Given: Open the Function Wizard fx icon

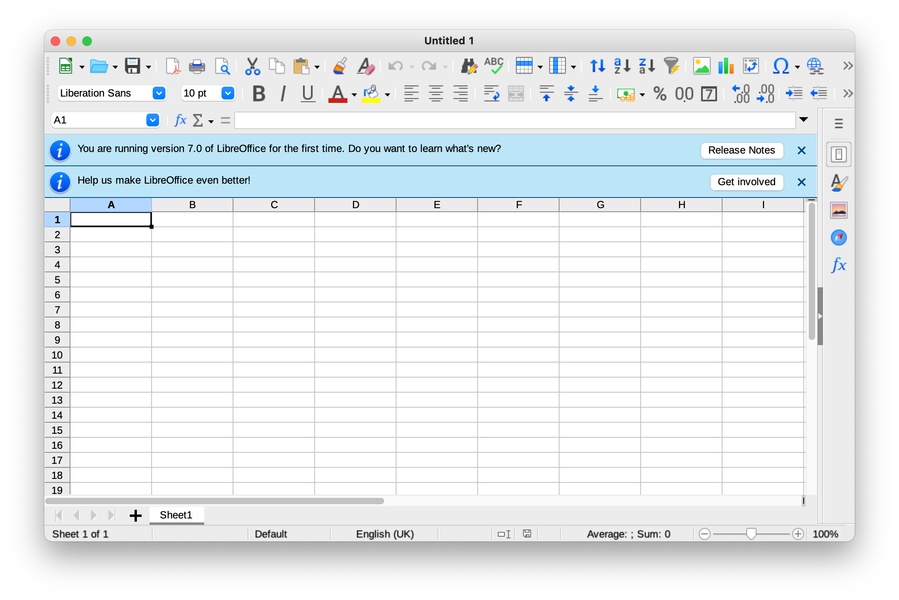Looking at the screenshot, I should [180, 120].
